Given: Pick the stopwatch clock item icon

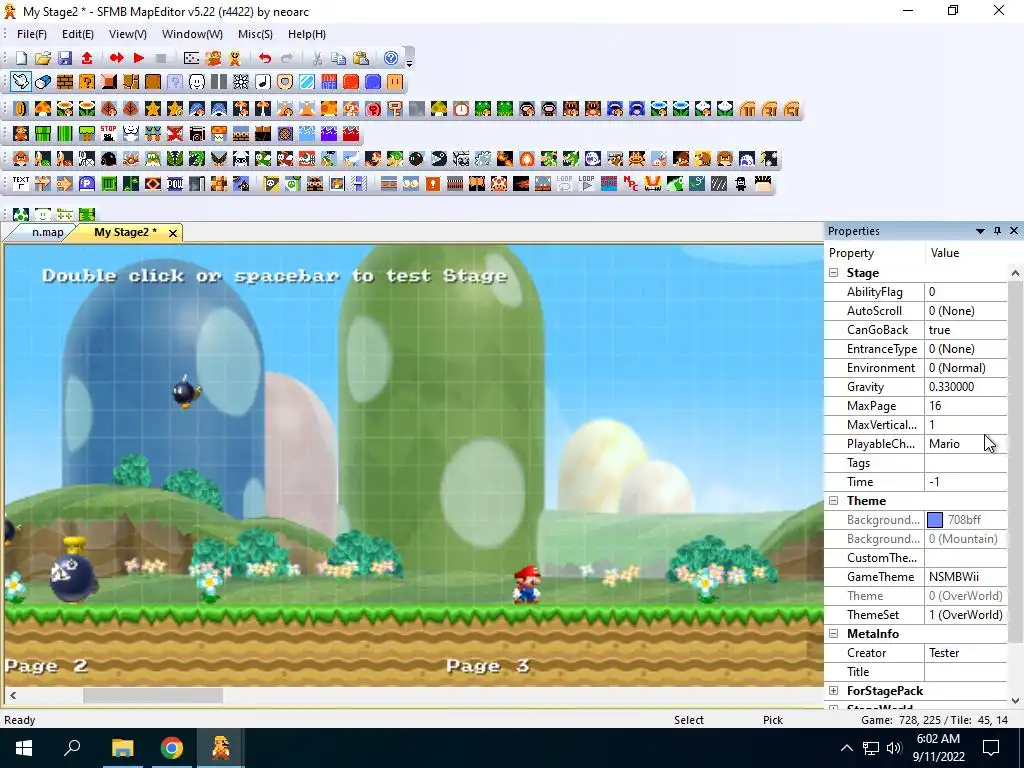Looking at the screenshot, I should (x=461, y=108).
